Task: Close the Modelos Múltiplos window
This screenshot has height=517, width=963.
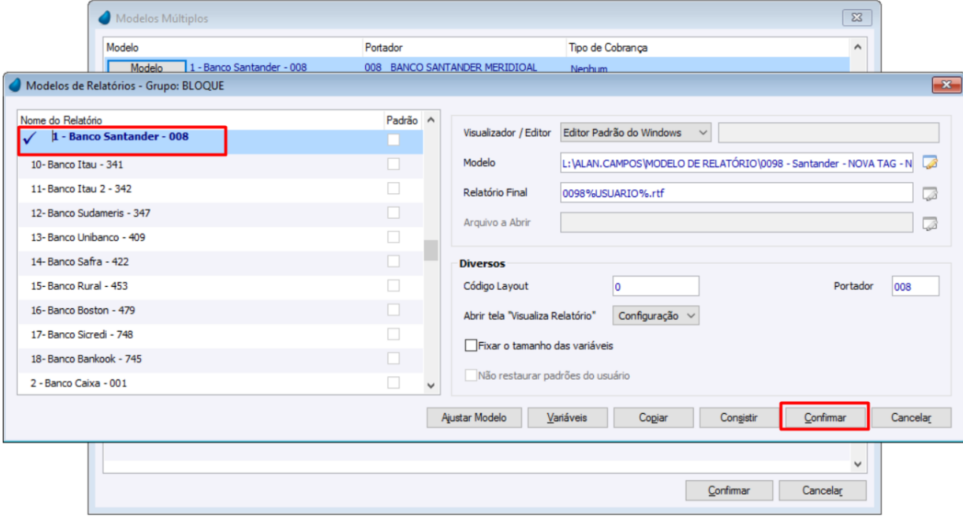Action: 857,18
